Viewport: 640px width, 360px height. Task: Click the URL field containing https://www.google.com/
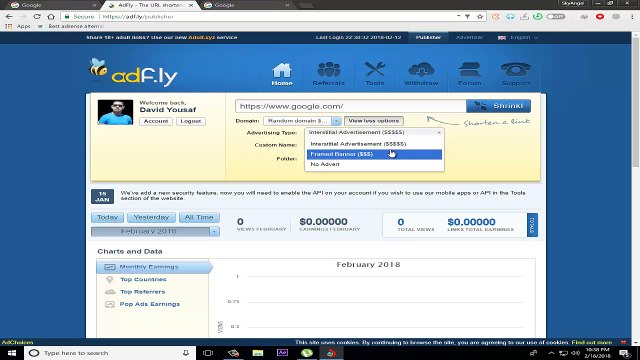tap(351, 106)
